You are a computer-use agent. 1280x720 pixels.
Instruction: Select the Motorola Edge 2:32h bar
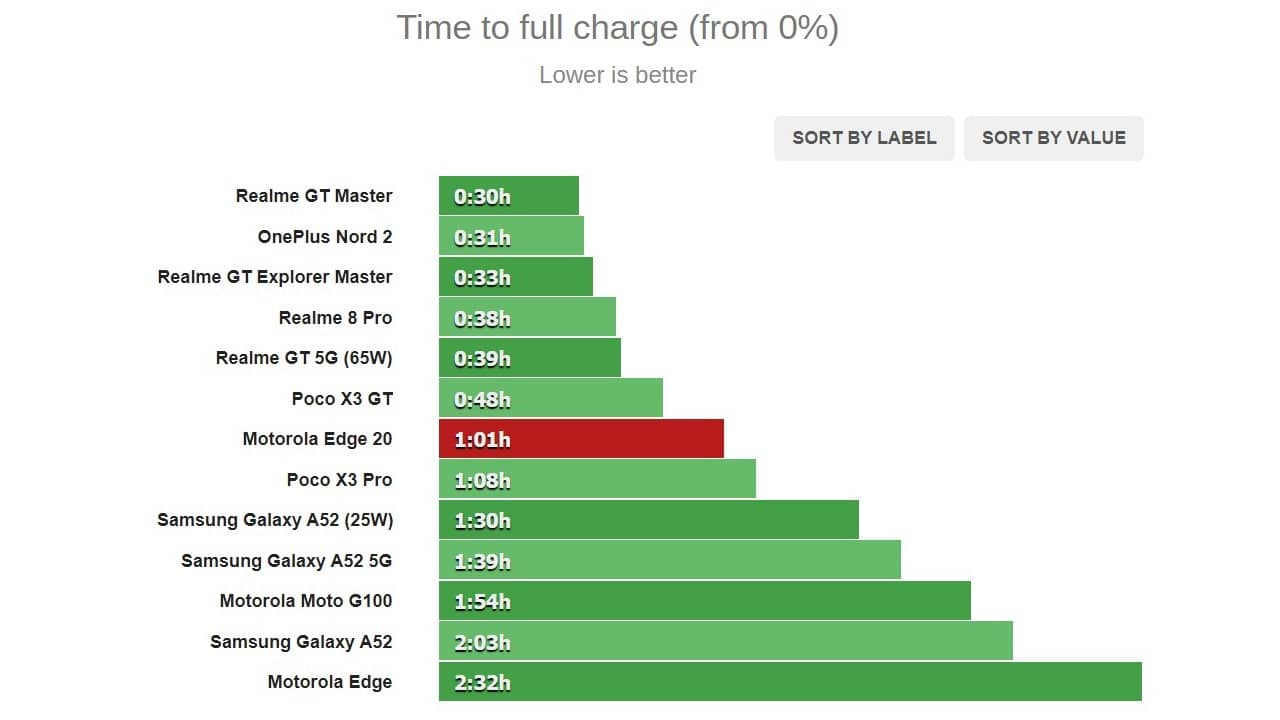(x=790, y=682)
